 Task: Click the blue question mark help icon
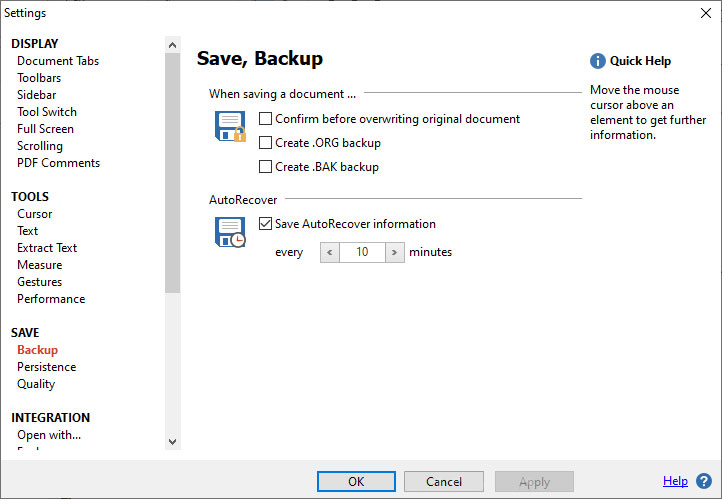point(704,481)
